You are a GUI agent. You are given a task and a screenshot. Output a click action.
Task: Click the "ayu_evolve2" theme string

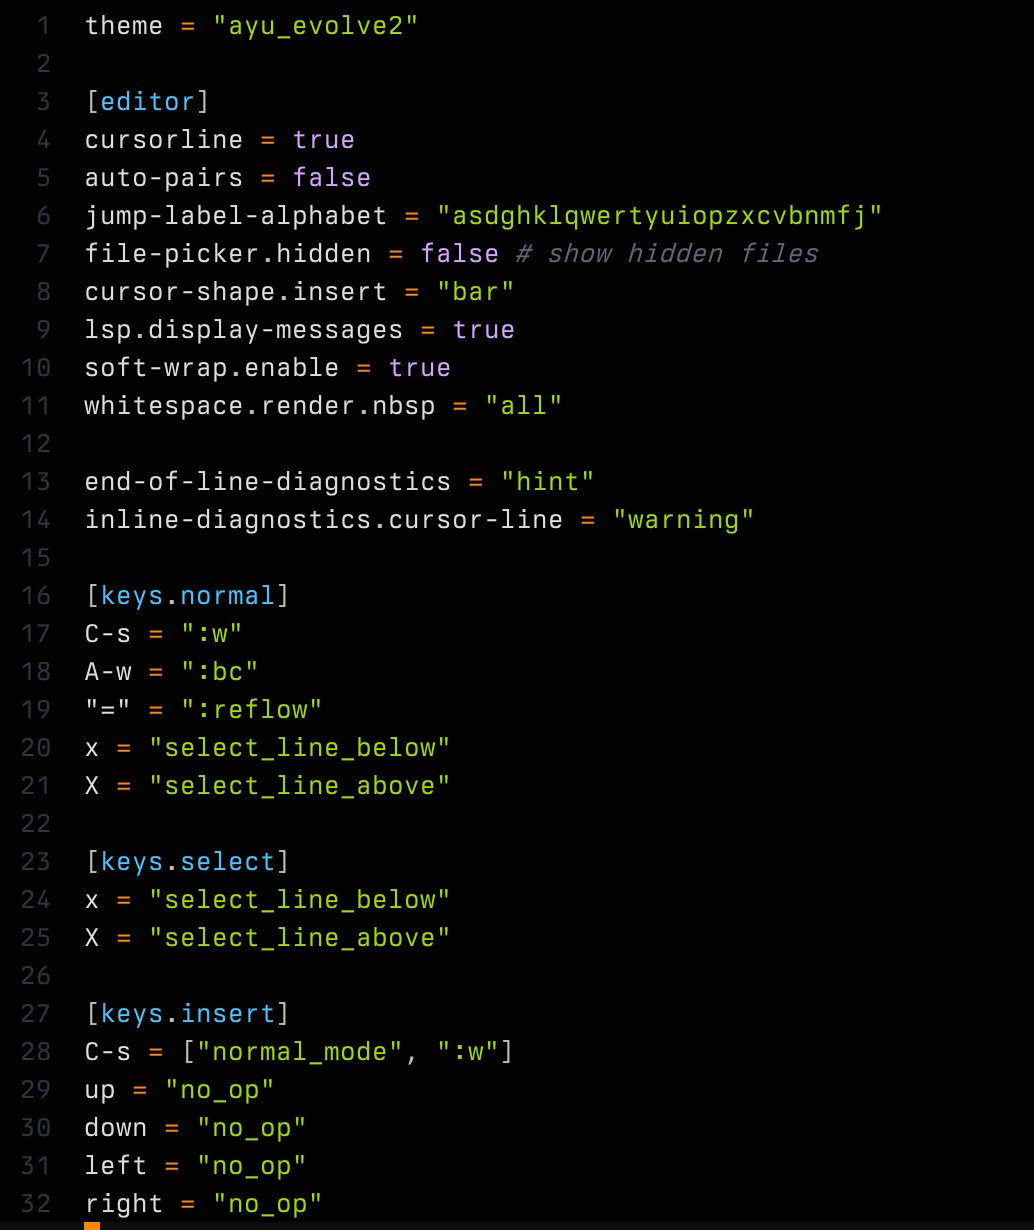315,26
